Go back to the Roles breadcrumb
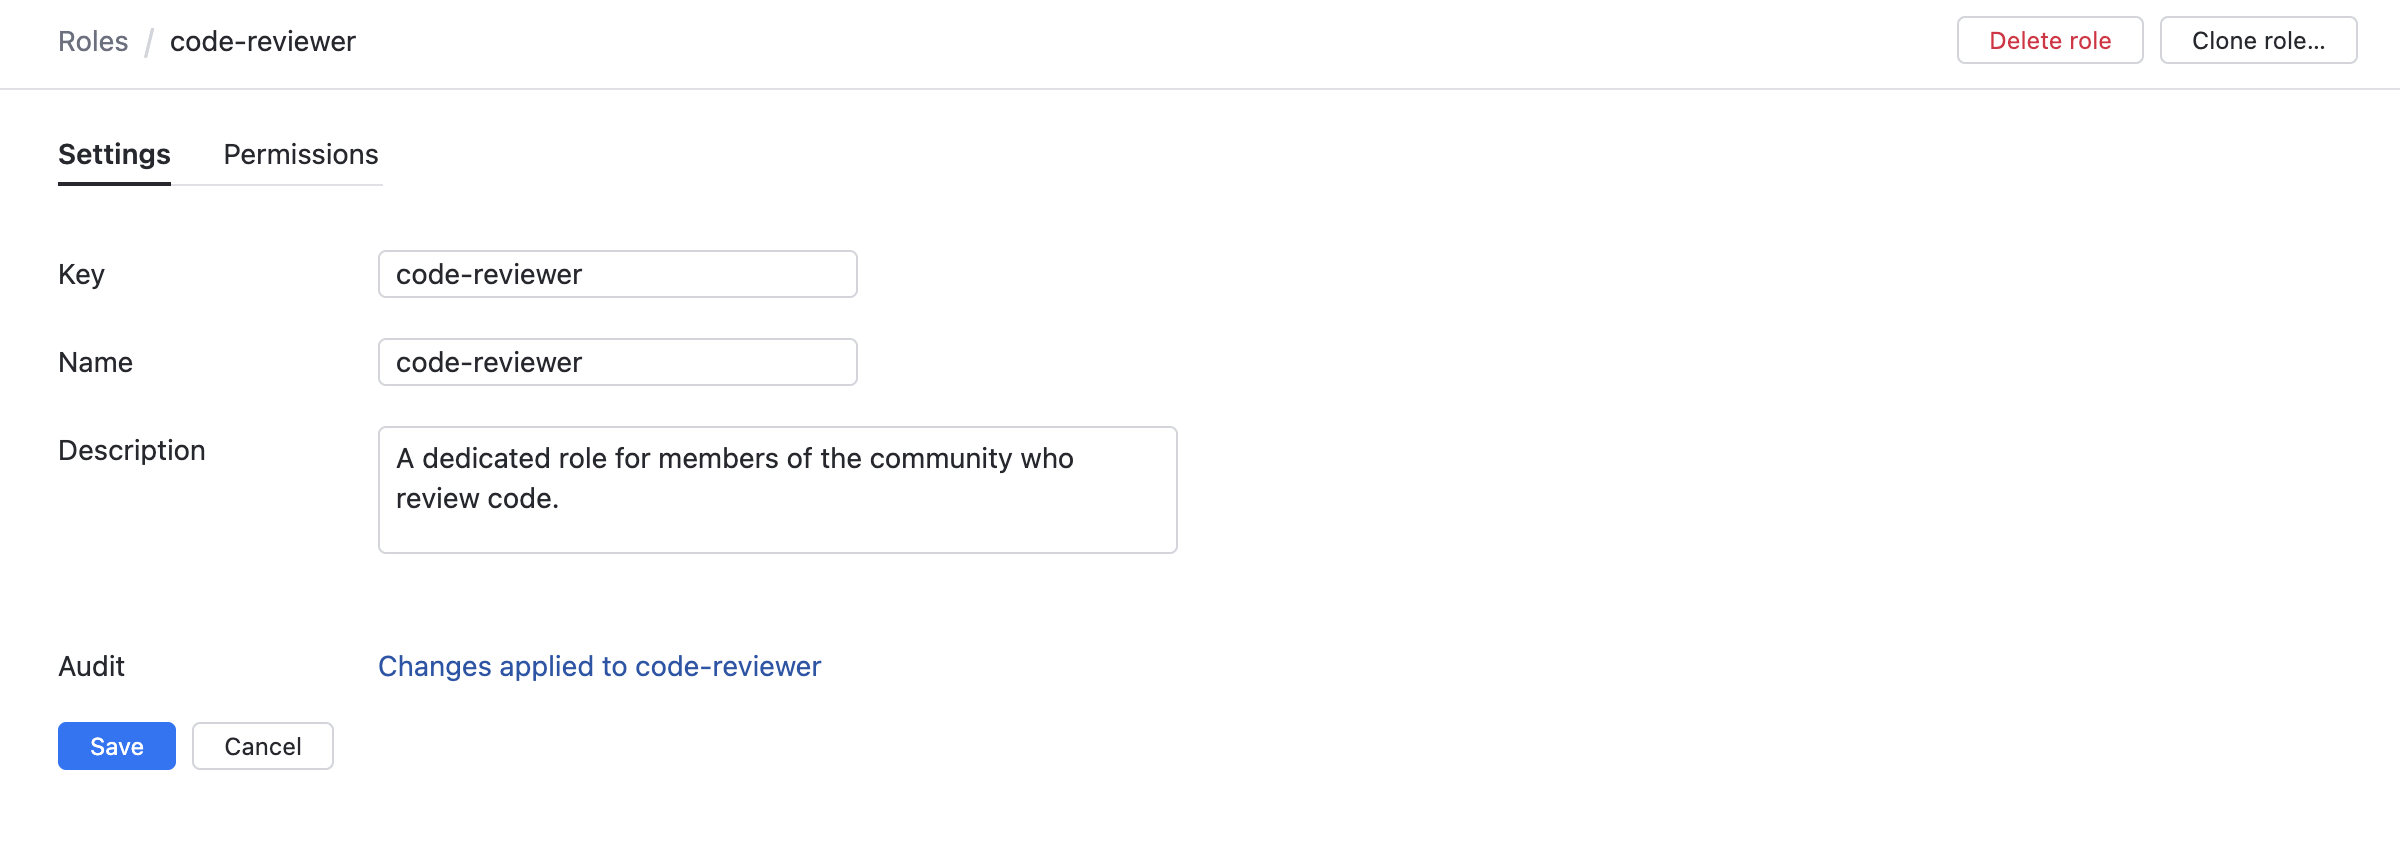This screenshot has width=2400, height=844. click(x=93, y=41)
